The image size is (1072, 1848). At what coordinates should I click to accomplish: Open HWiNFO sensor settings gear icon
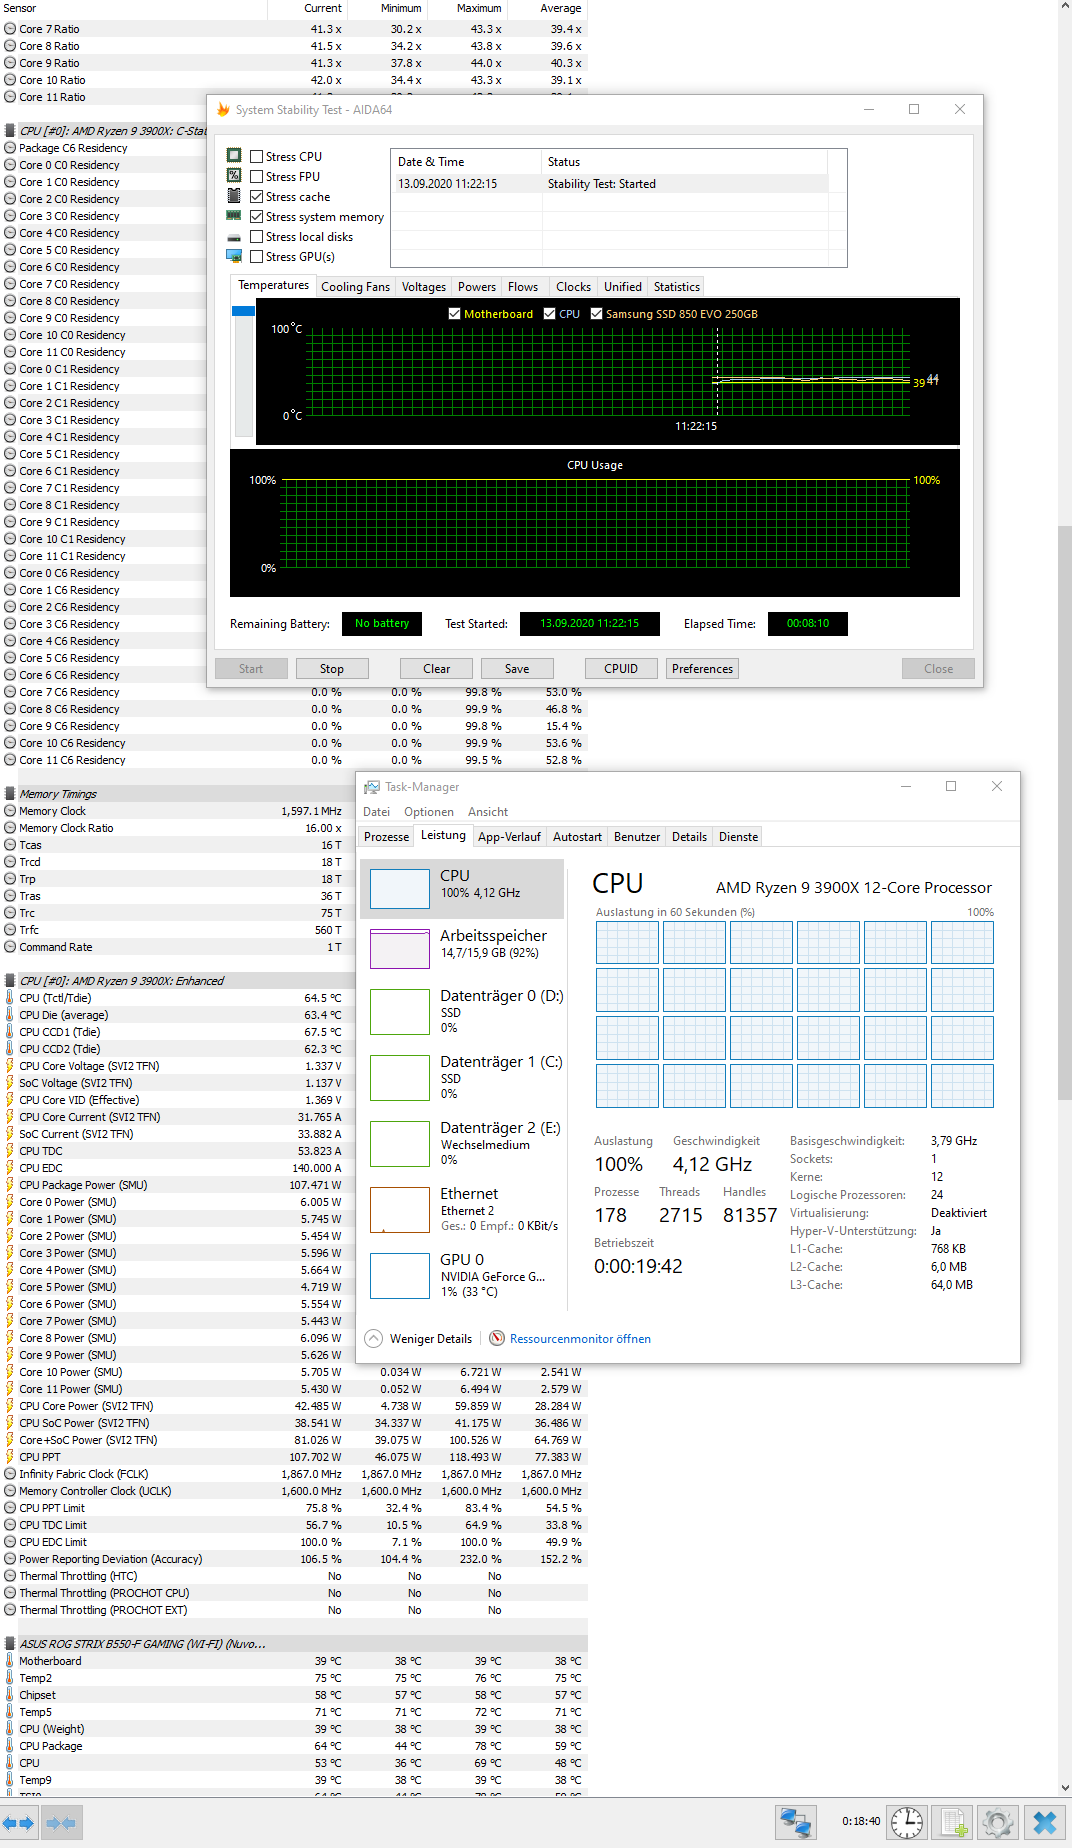pos(998,1823)
